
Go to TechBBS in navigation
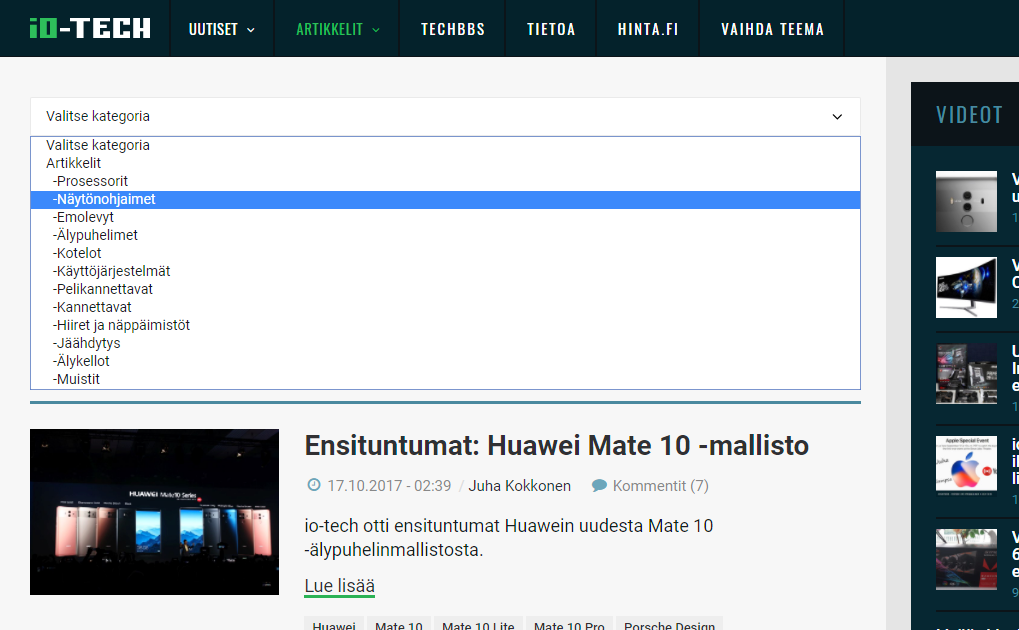(x=453, y=29)
